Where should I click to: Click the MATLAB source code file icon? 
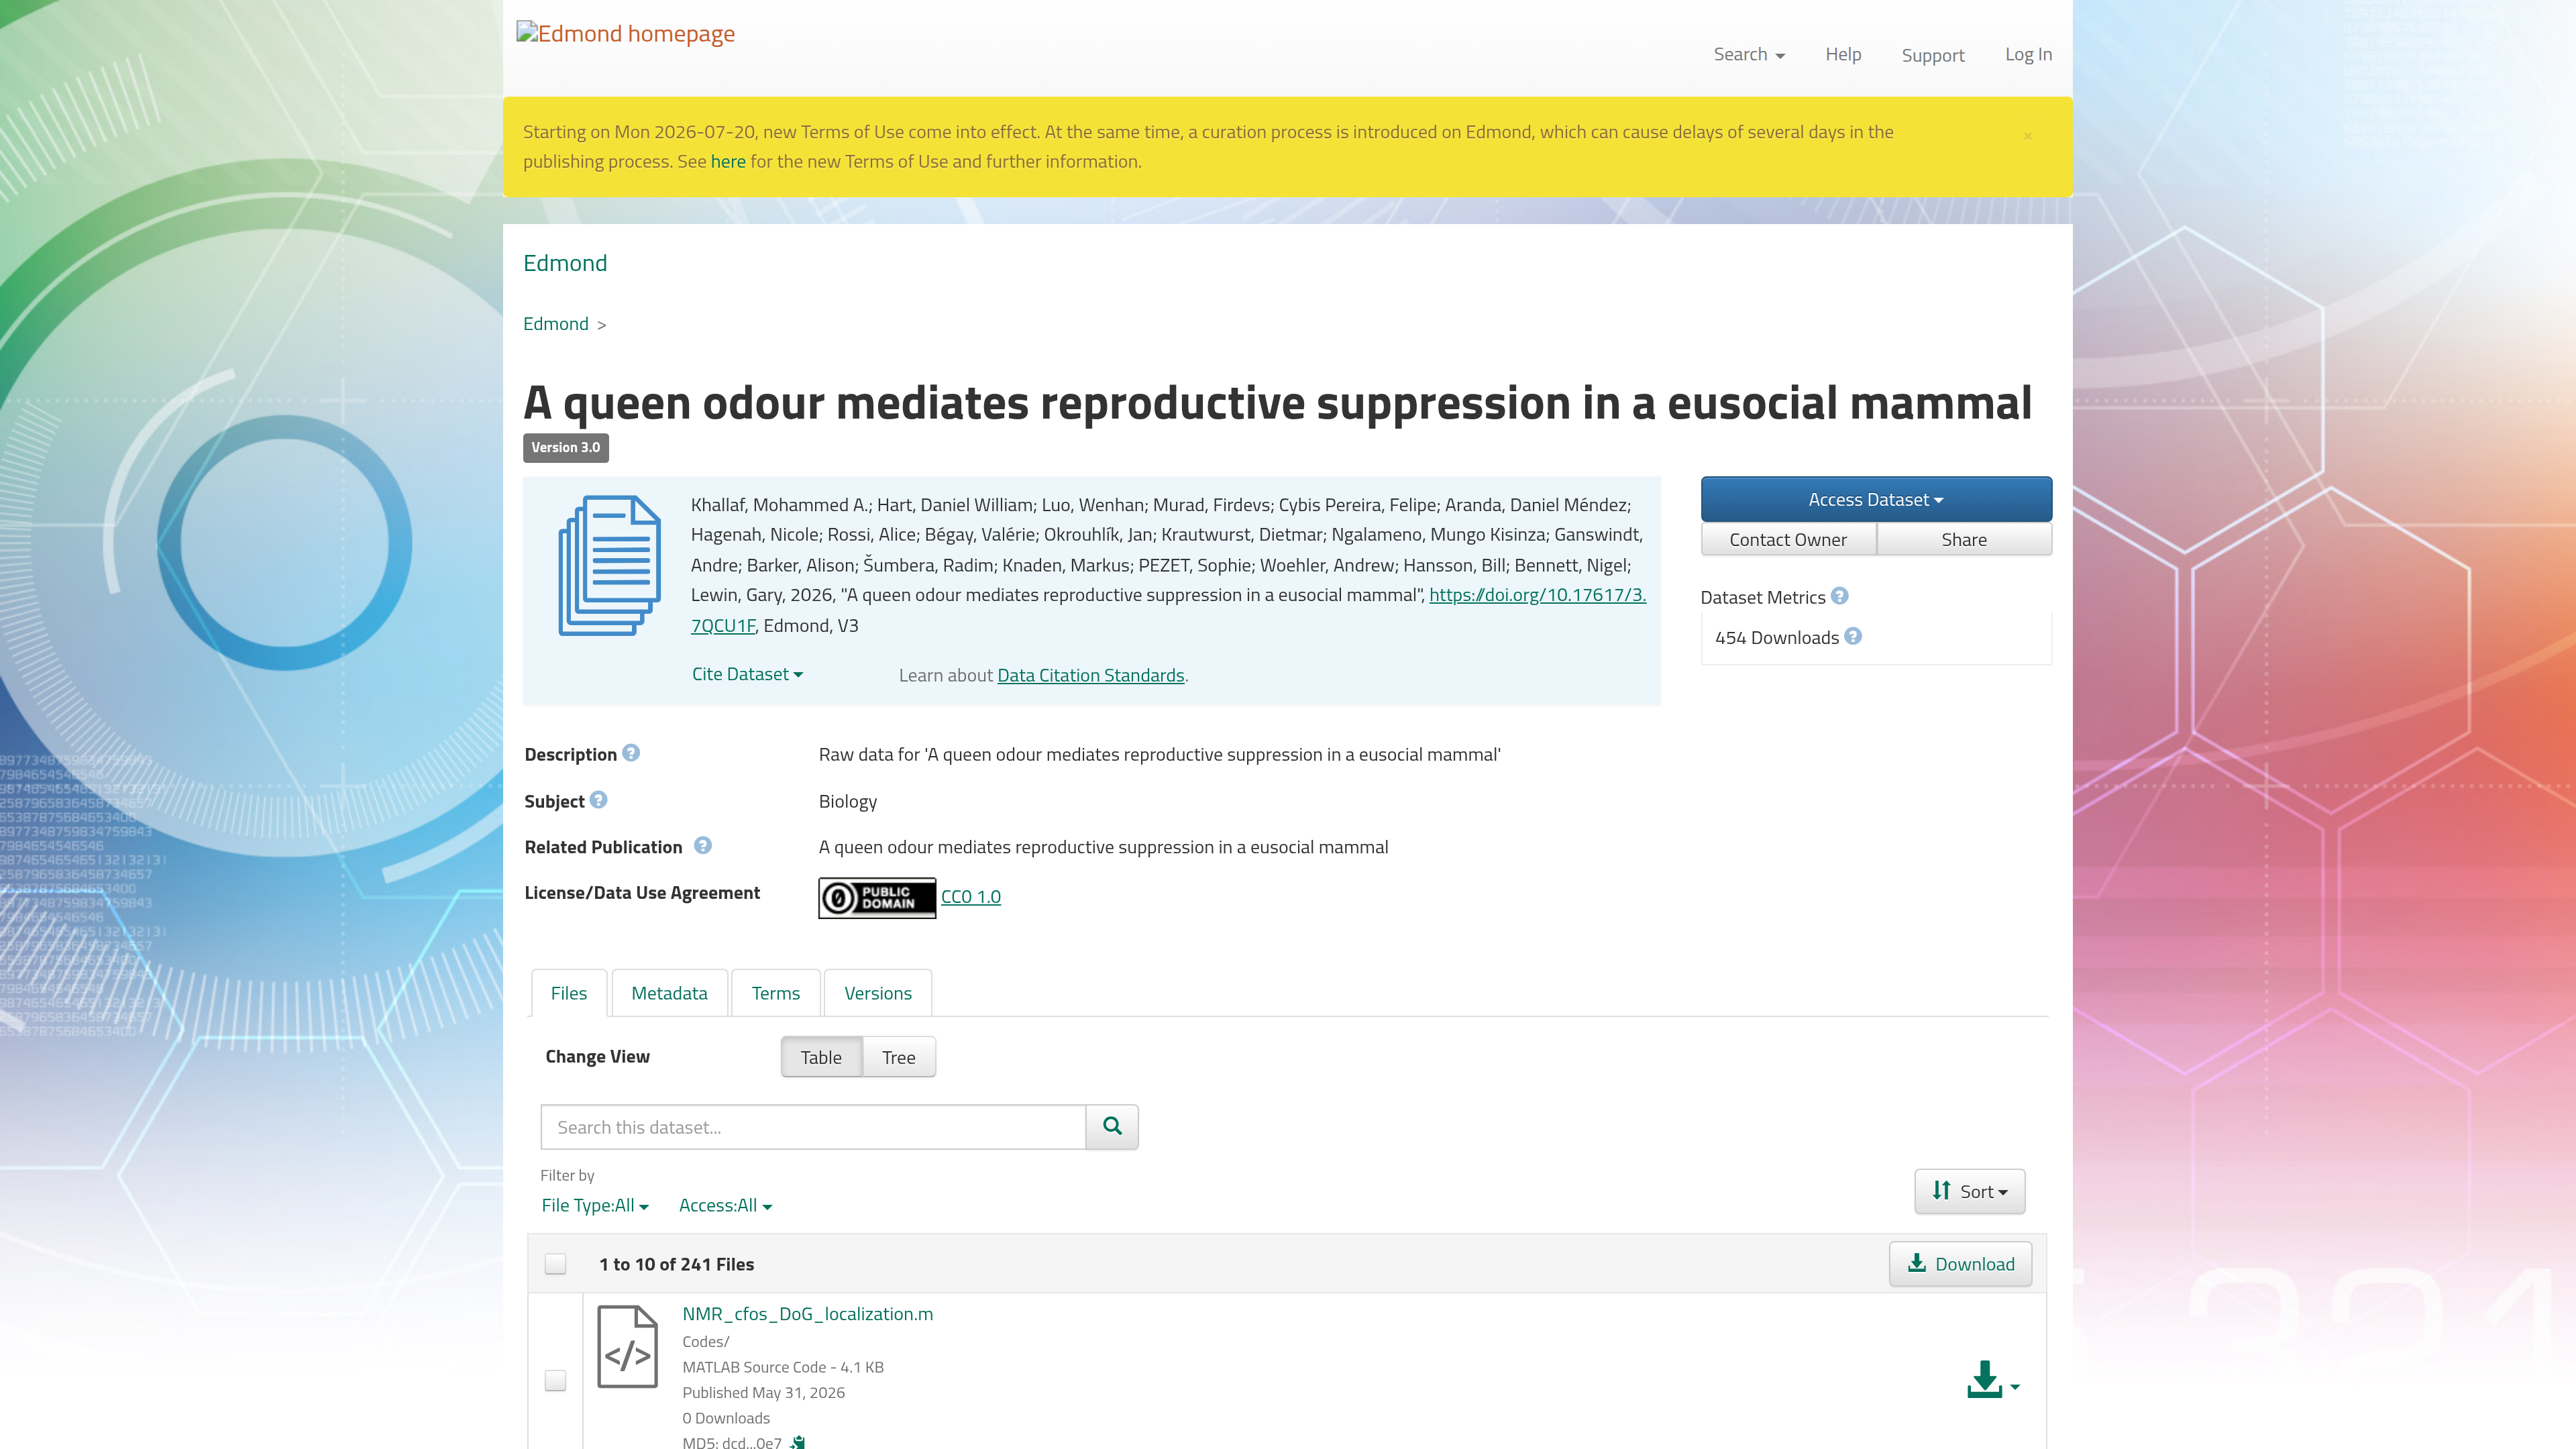(627, 1346)
